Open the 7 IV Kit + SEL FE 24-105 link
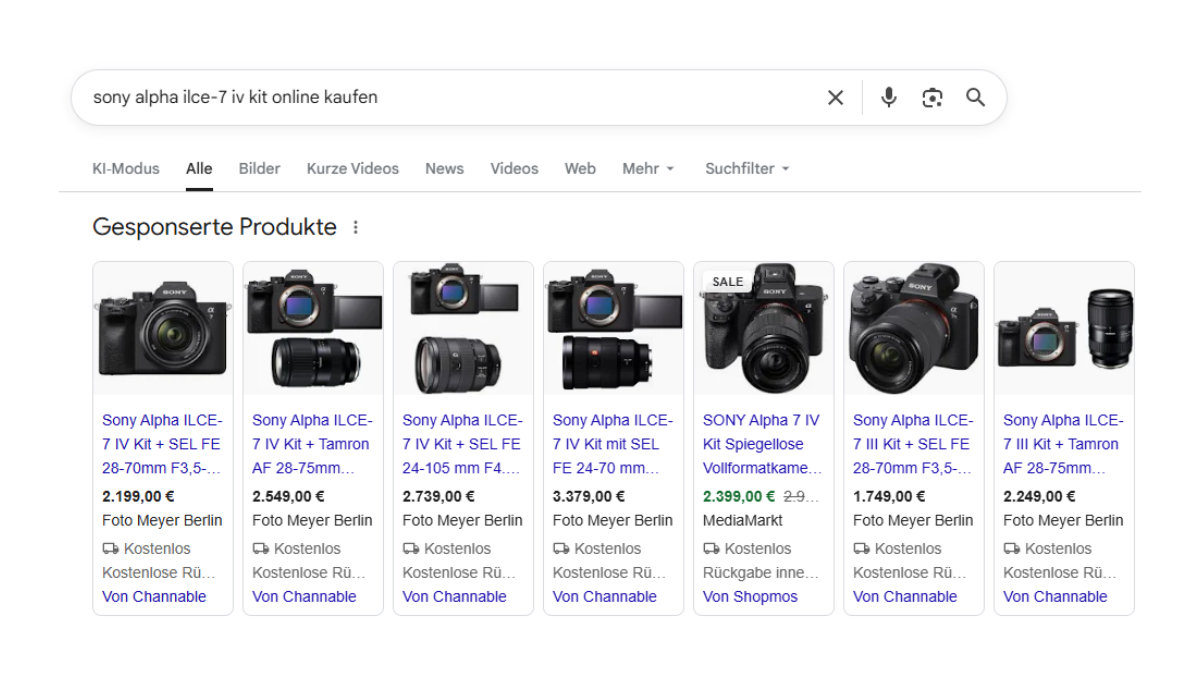The image size is (1200, 675). (462, 444)
